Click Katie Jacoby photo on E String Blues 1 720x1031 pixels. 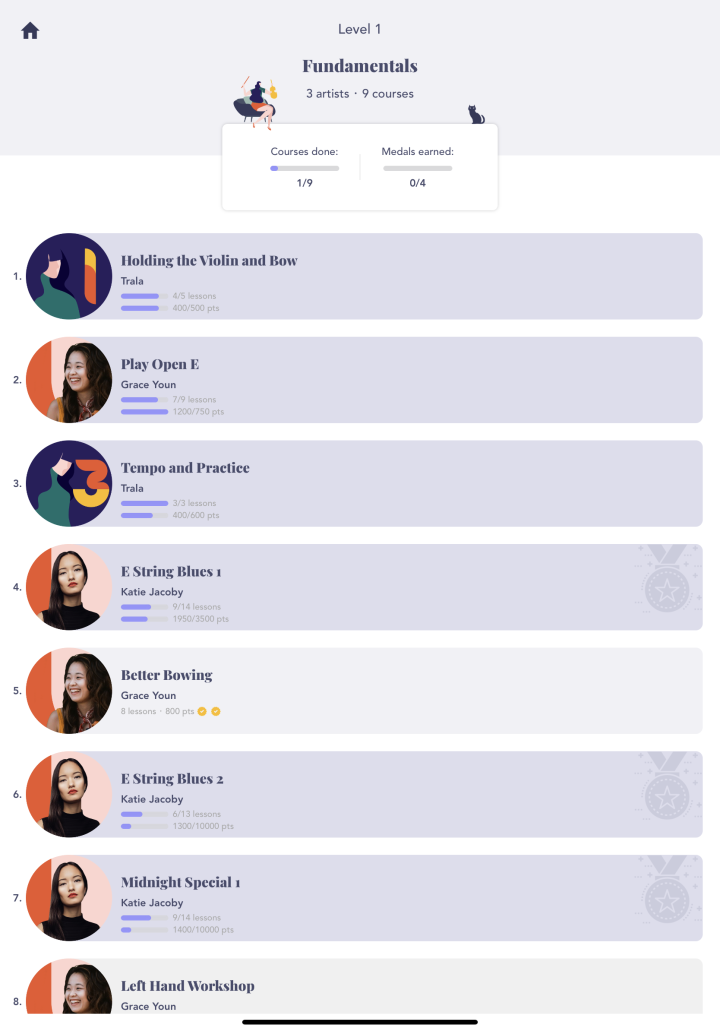69,587
